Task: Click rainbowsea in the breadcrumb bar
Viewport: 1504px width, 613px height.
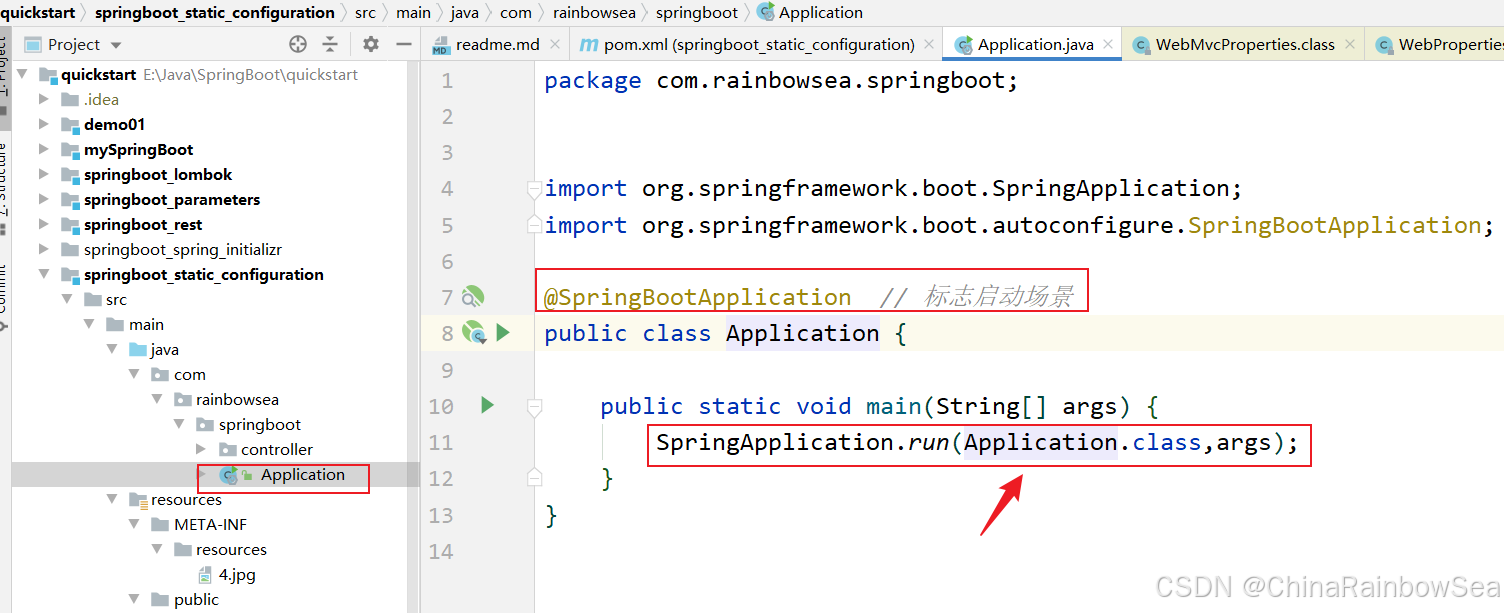Action: [594, 12]
